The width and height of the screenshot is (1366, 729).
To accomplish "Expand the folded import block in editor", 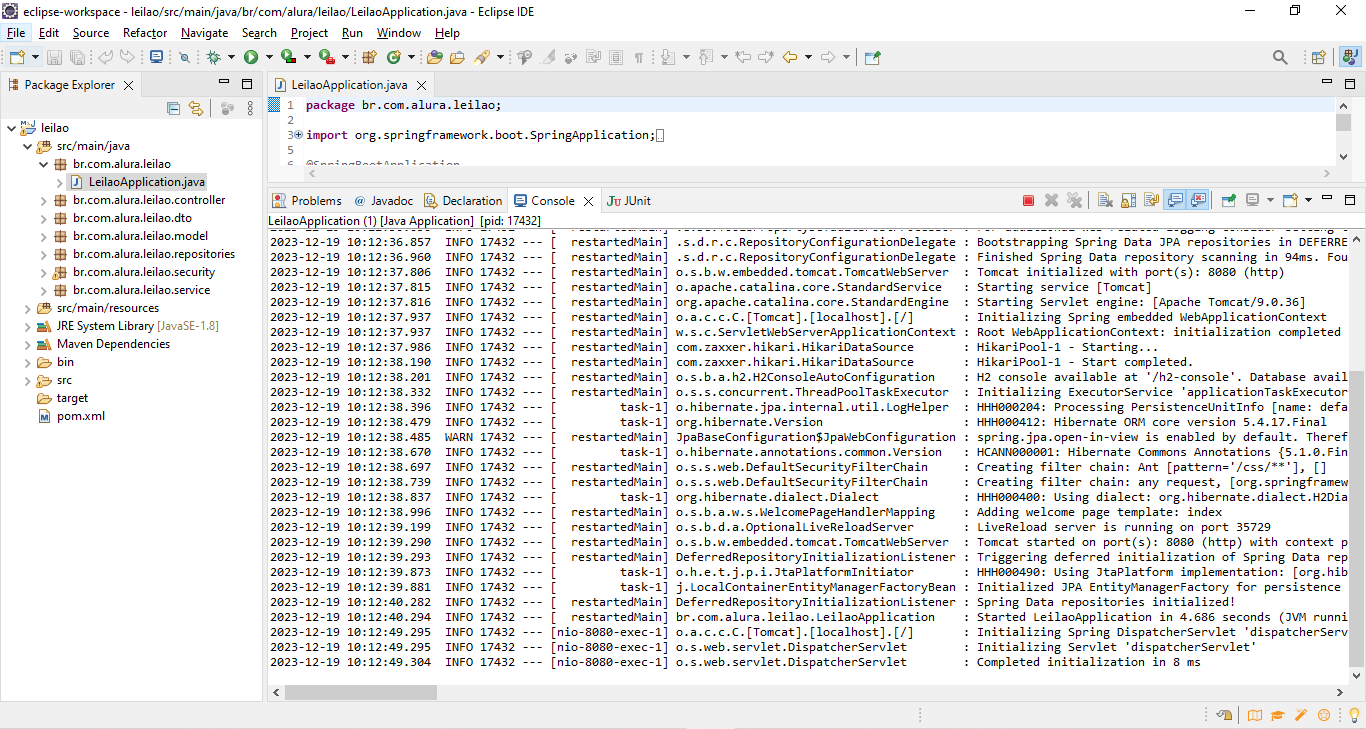I will pos(296,135).
